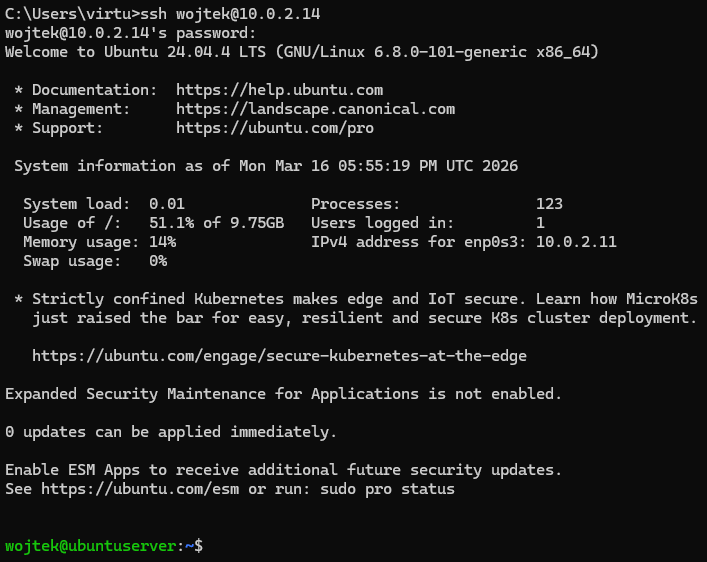Click the ssh wojtek@10.0.2.14 command text
The image size is (707, 562).
[x=230, y=14]
